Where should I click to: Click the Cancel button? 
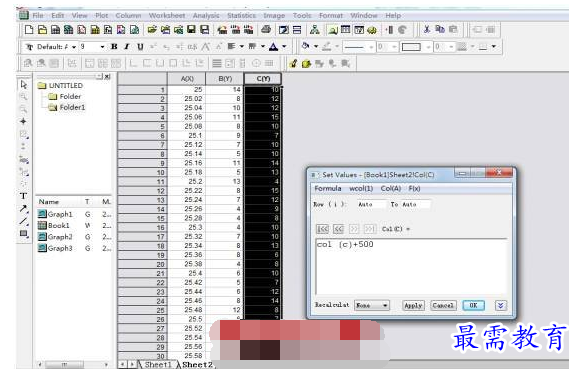[443, 305]
